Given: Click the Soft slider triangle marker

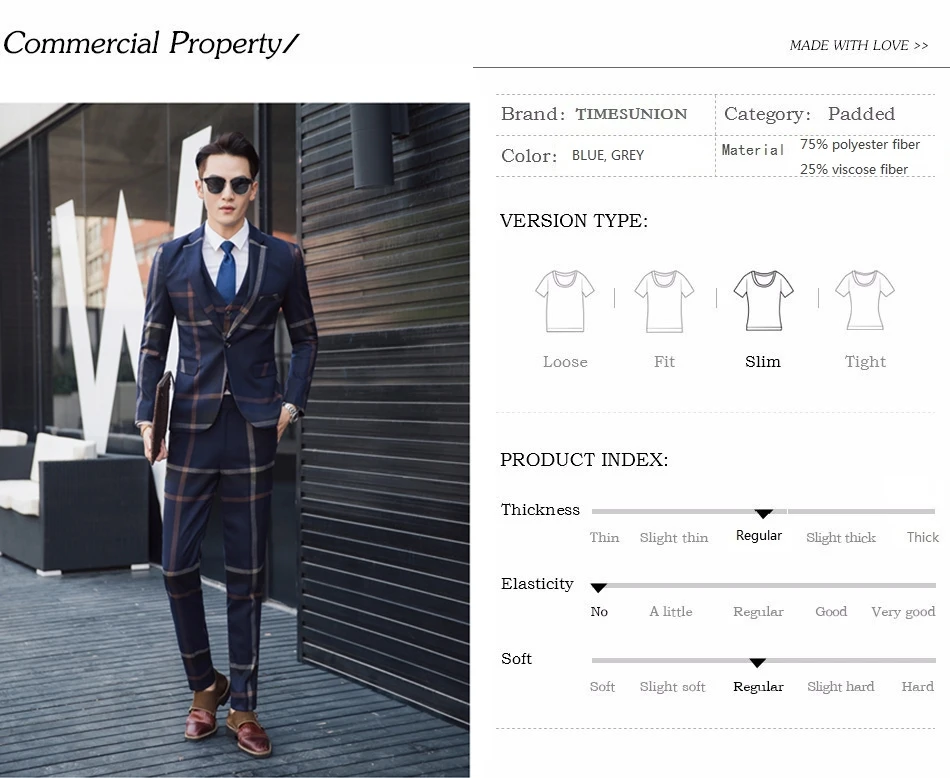Looking at the screenshot, I should [757, 663].
